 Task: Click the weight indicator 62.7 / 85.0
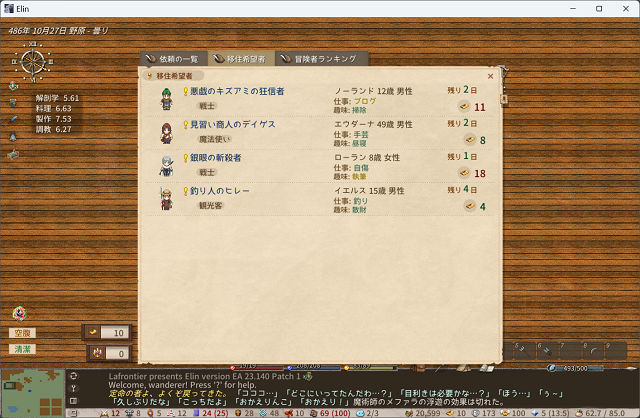600,413
